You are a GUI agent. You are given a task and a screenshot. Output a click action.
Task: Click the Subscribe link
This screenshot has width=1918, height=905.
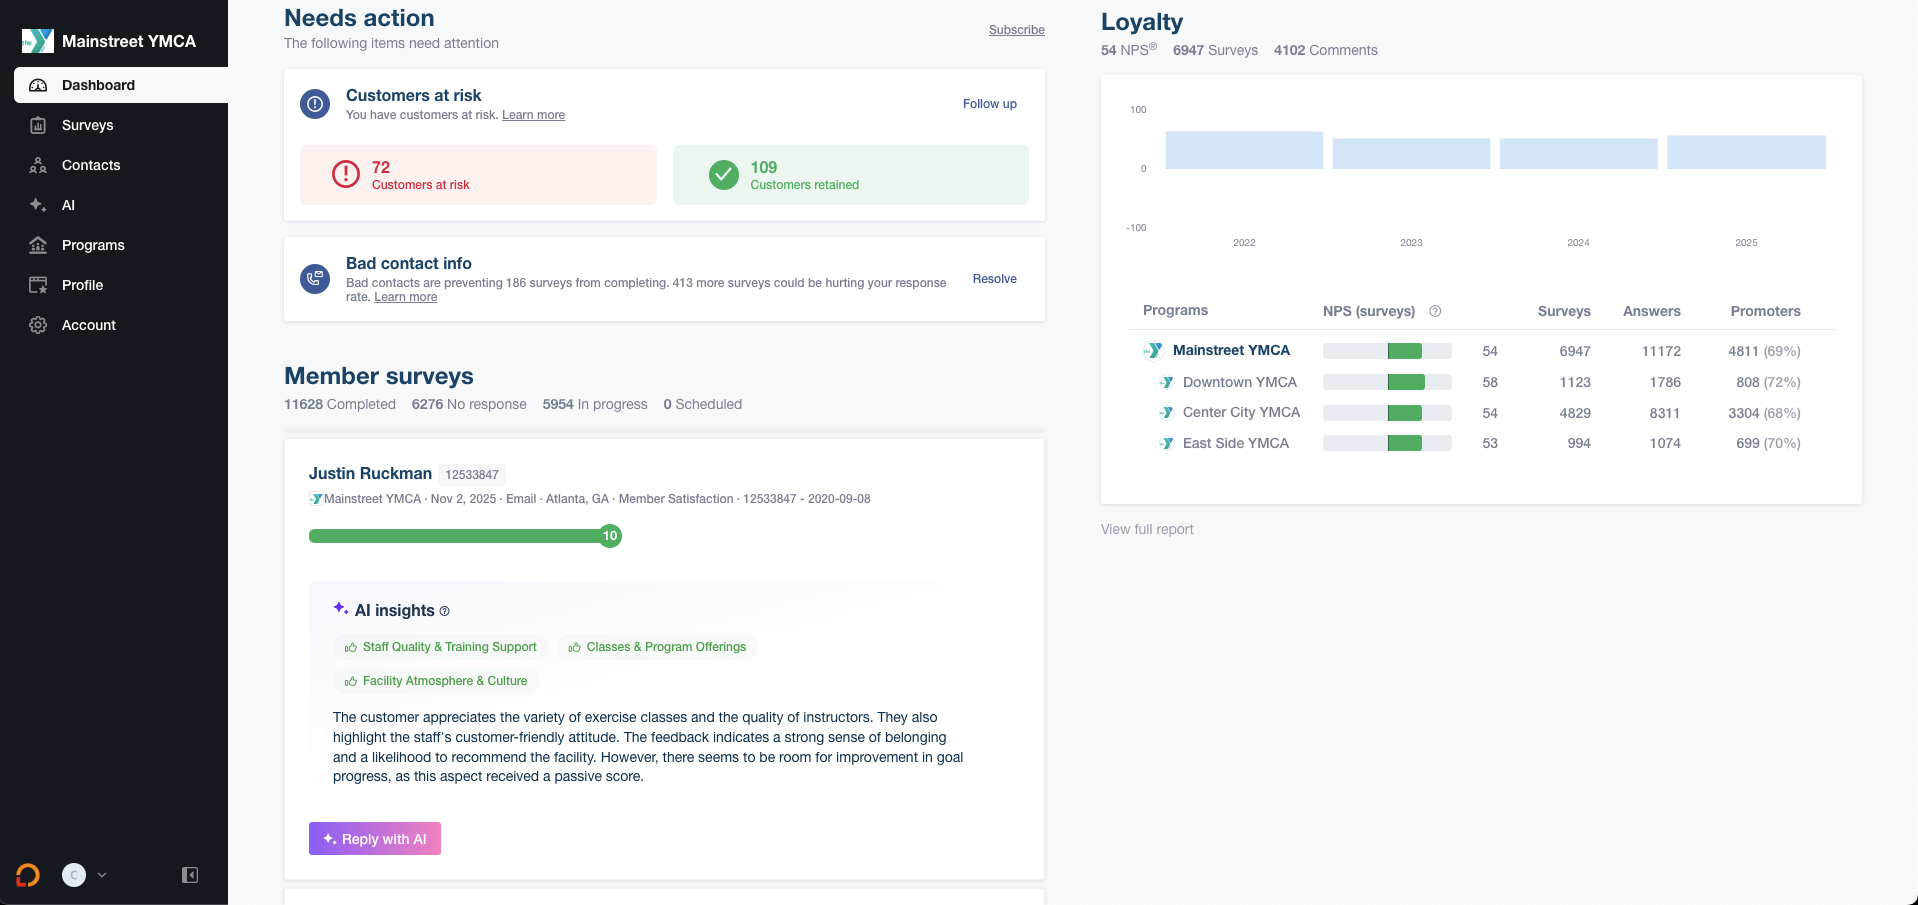[1016, 30]
